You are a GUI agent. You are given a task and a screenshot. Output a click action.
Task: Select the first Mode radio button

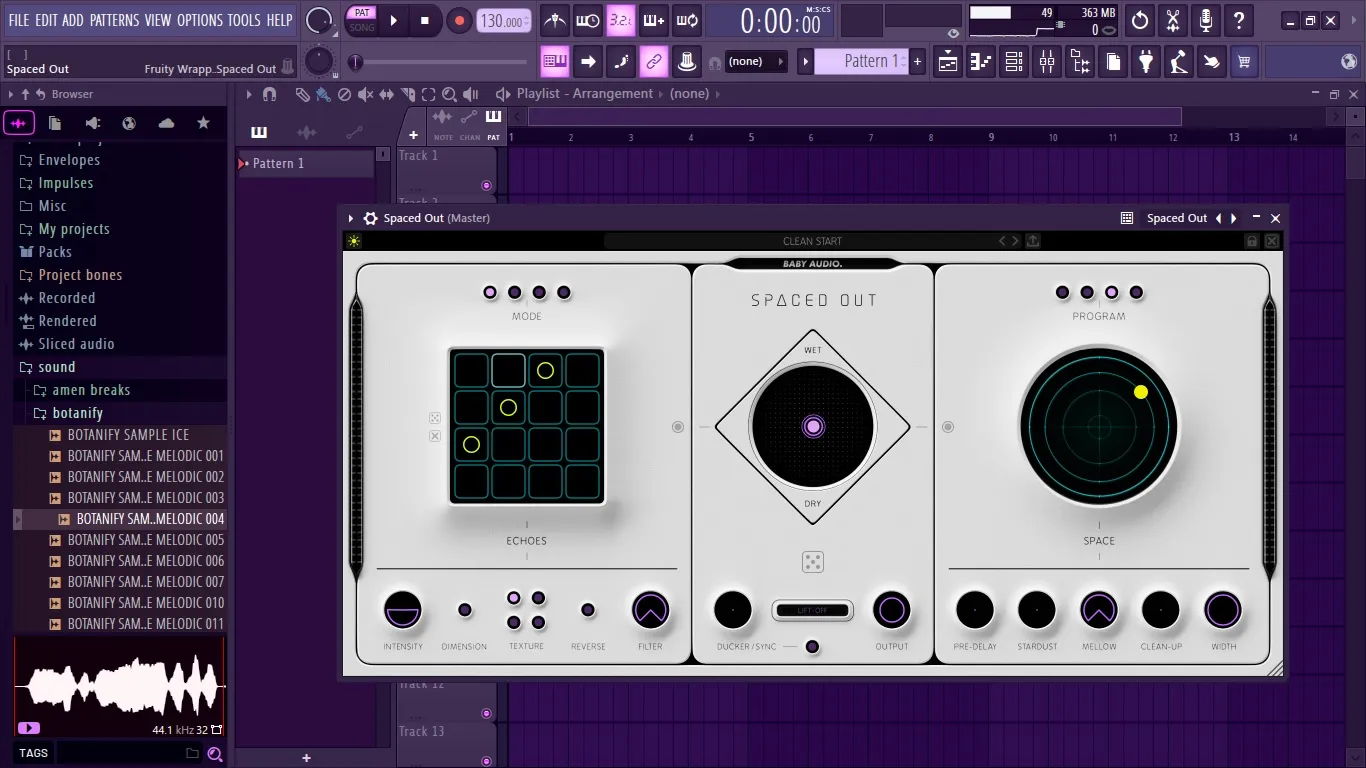point(490,292)
